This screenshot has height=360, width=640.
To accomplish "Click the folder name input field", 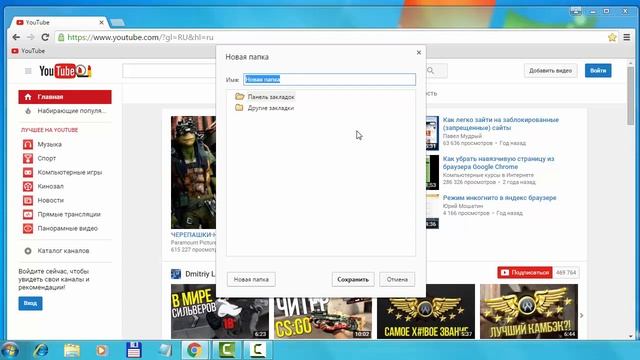I will point(329,79).
